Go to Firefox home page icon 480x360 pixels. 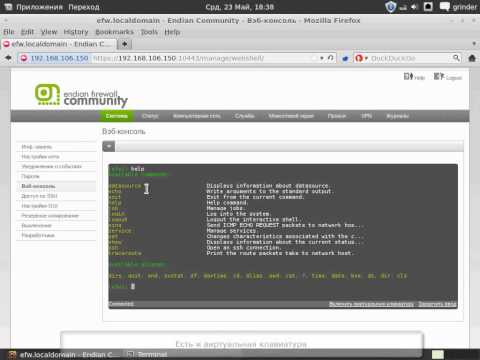coord(472,58)
